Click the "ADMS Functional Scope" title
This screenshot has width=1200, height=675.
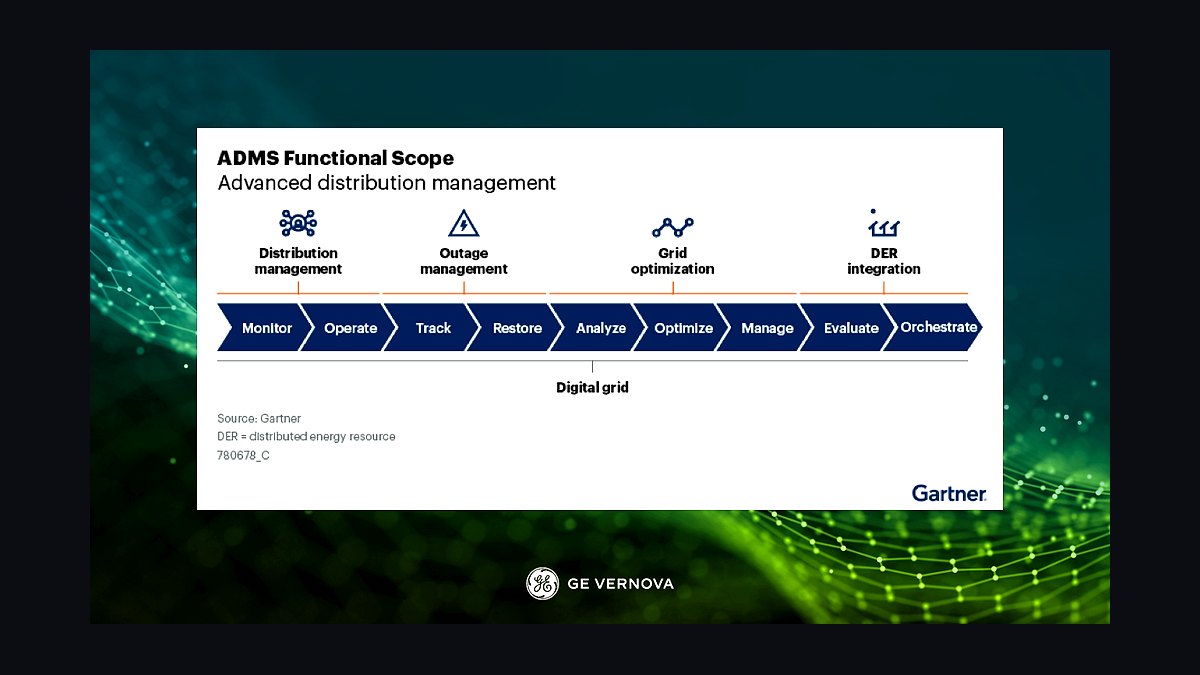coord(336,158)
